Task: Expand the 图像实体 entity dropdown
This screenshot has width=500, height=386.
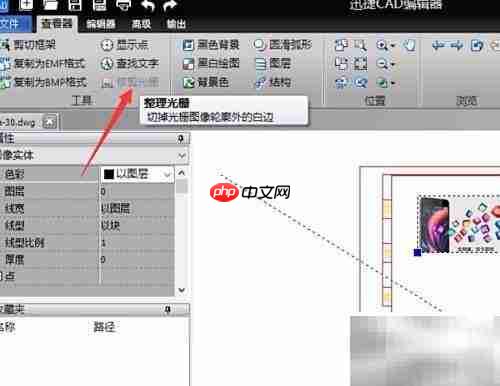Action: (182, 156)
